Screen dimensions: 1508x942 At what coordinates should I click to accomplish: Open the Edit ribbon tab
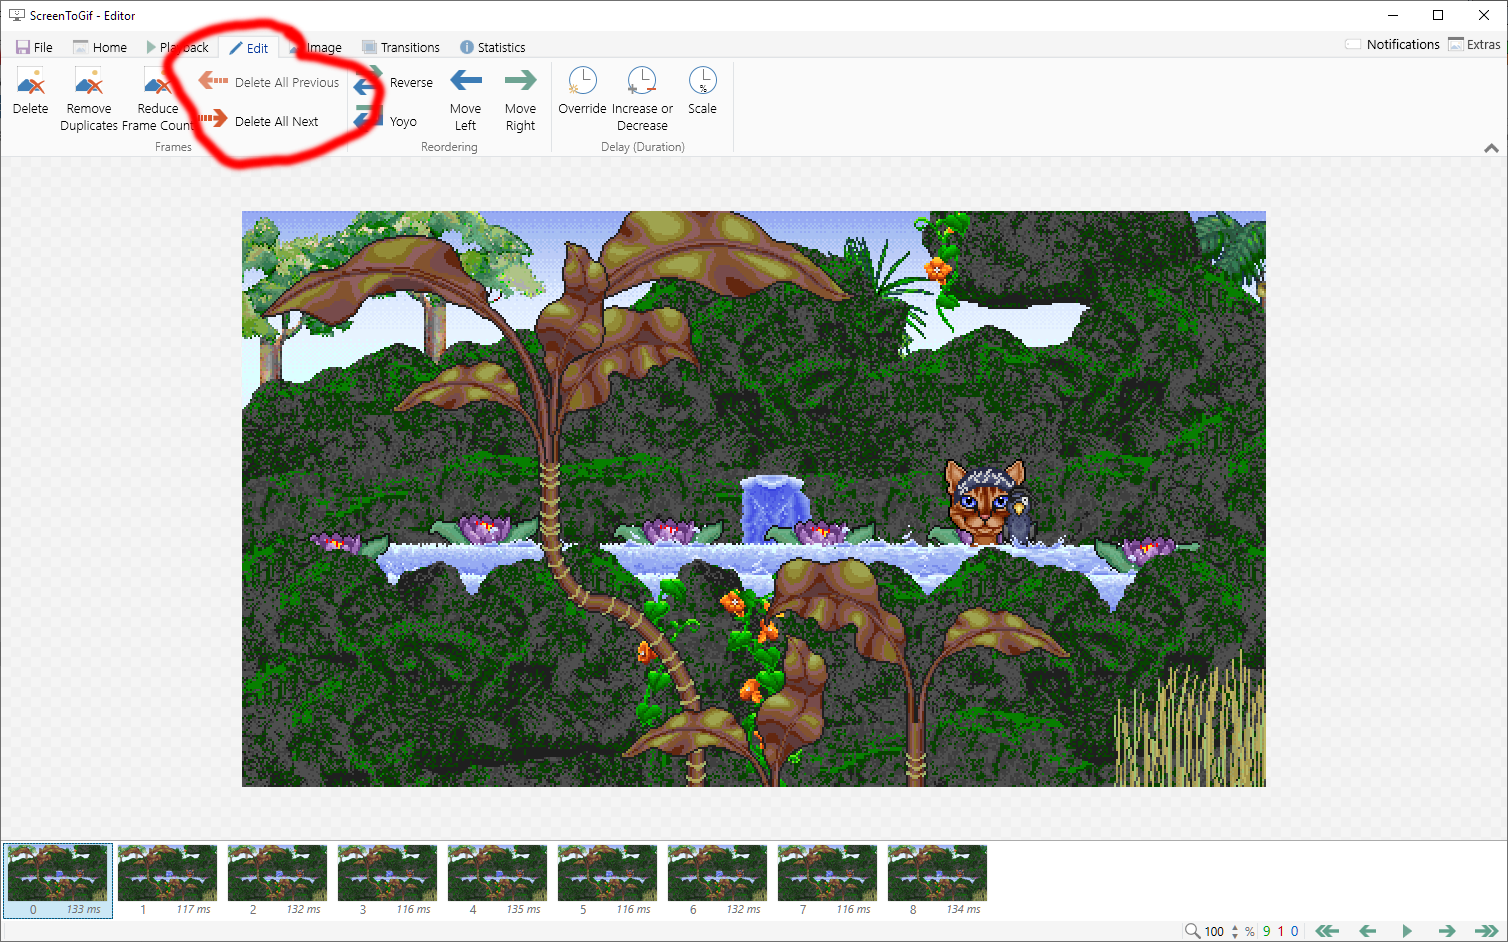[249, 47]
